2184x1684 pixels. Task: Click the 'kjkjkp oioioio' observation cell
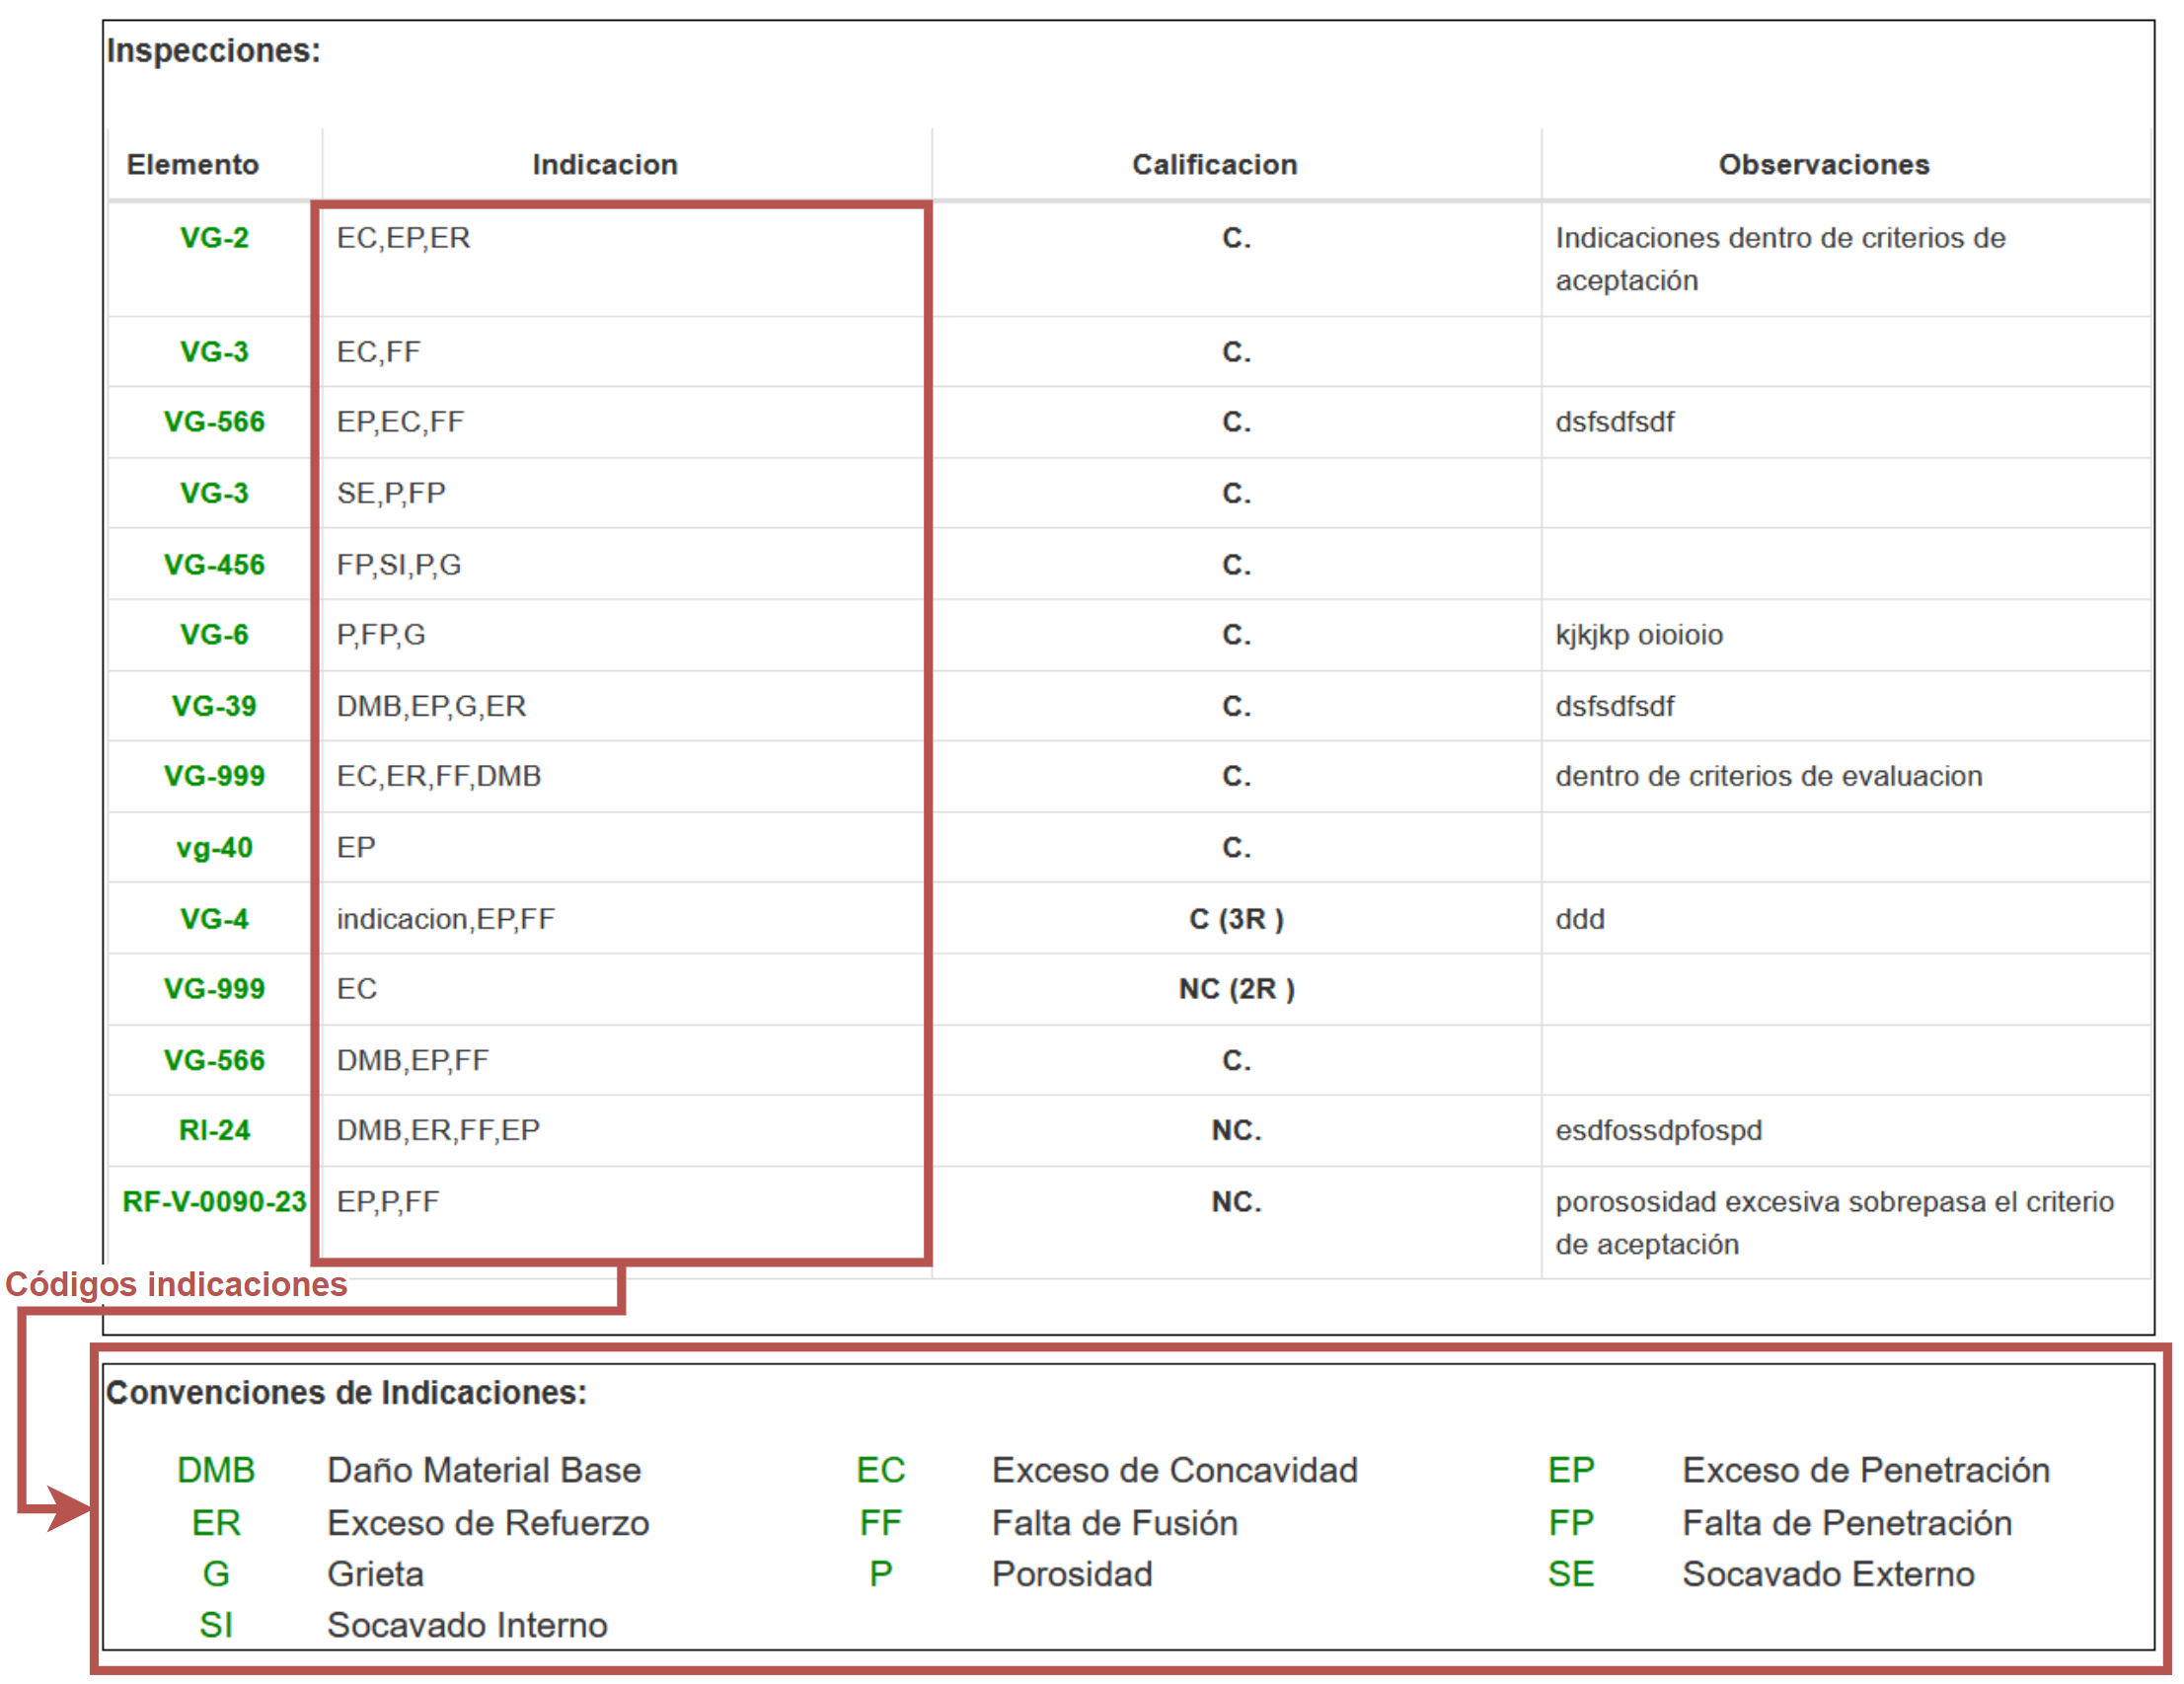pos(1638,635)
